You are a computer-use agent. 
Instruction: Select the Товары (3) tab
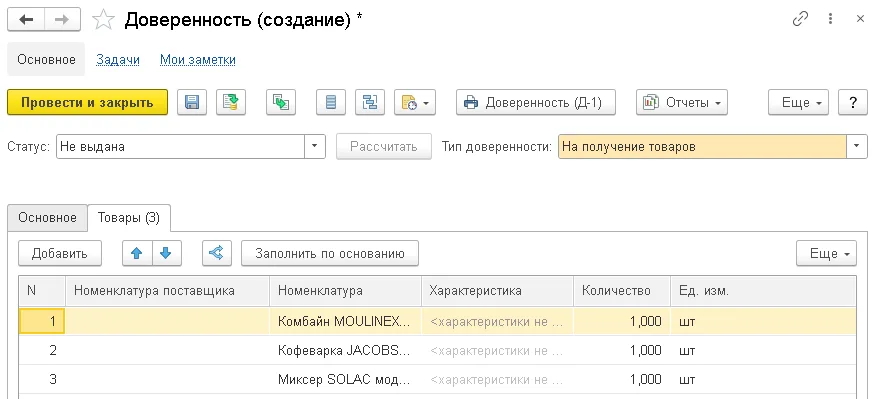pos(129,218)
